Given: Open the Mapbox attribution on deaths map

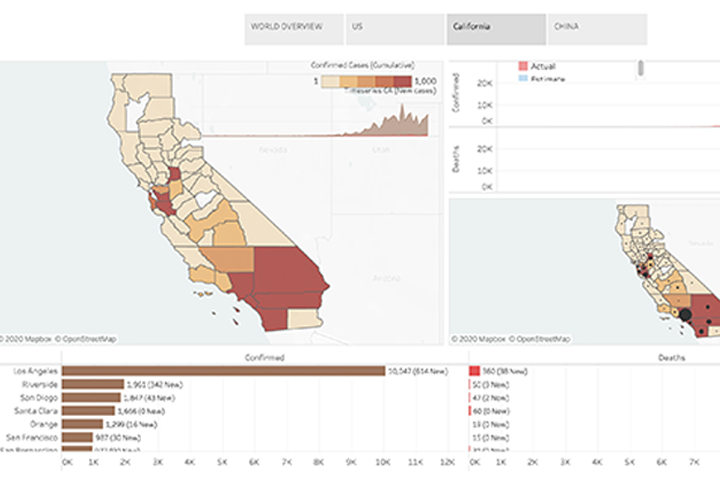Looking at the screenshot, I should [479, 339].
